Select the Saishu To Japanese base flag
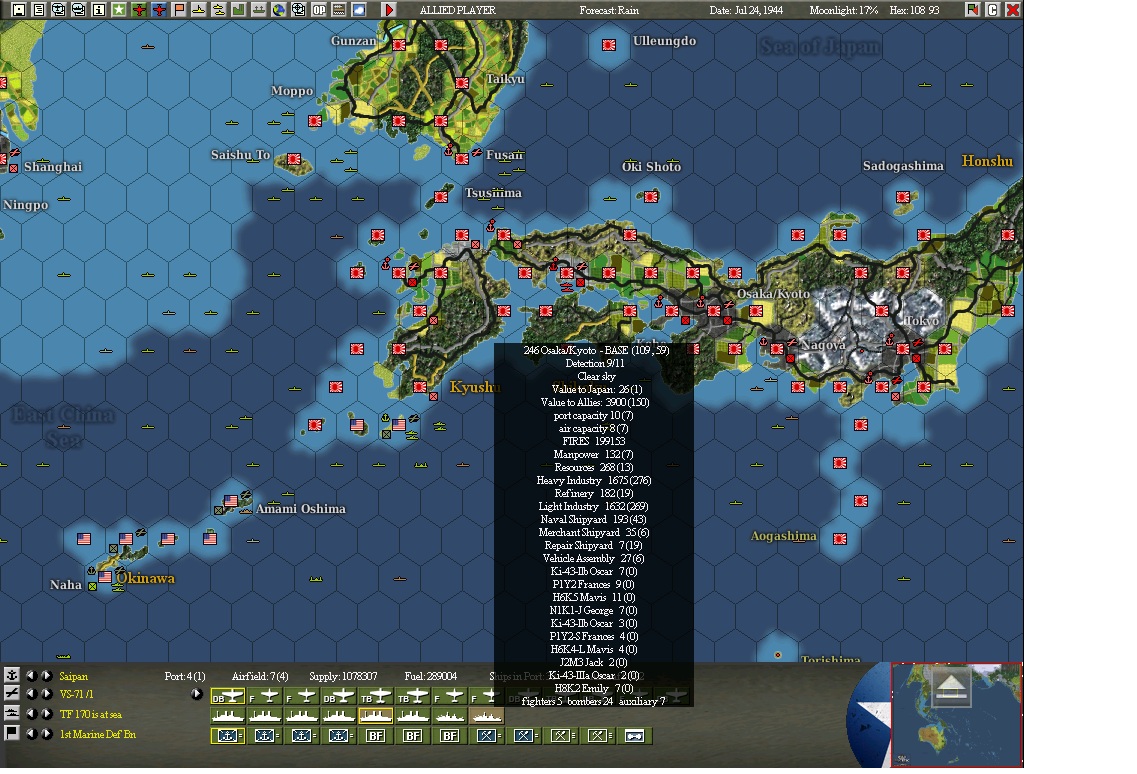This screenshot has width=1137, height=774. [x=294, y=159]
